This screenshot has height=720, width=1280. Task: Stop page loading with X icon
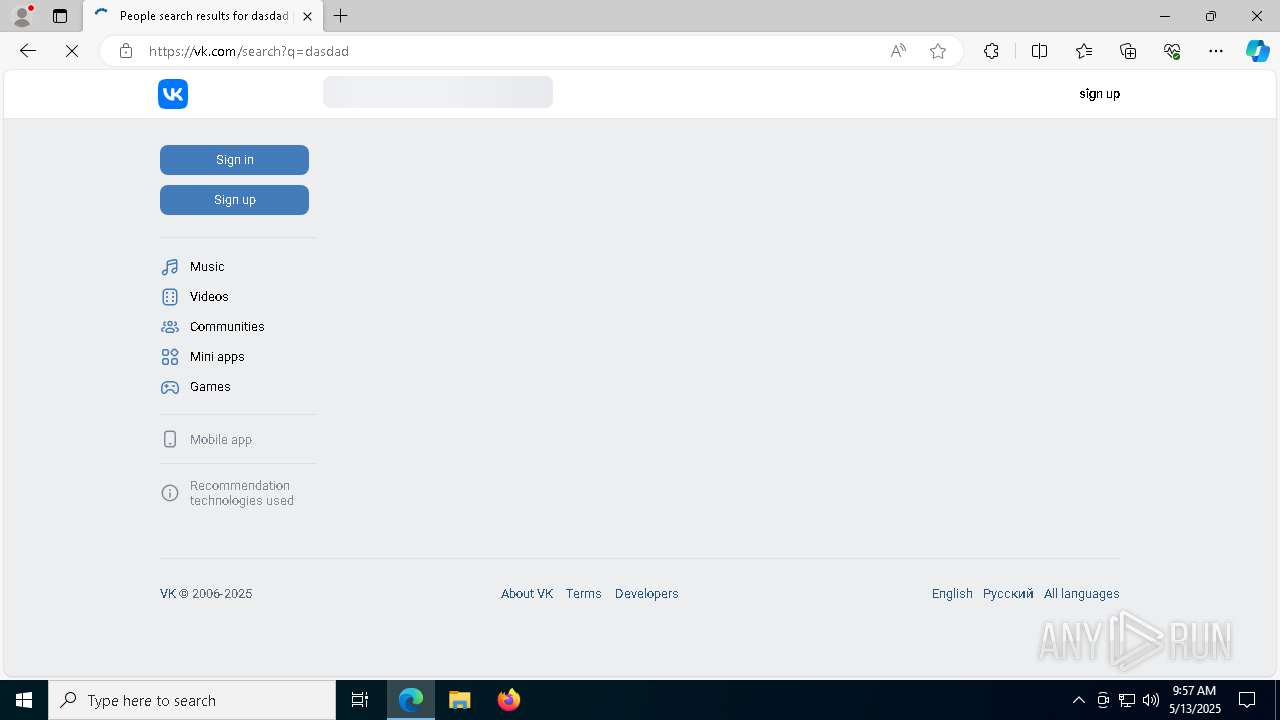click(72, 51)
